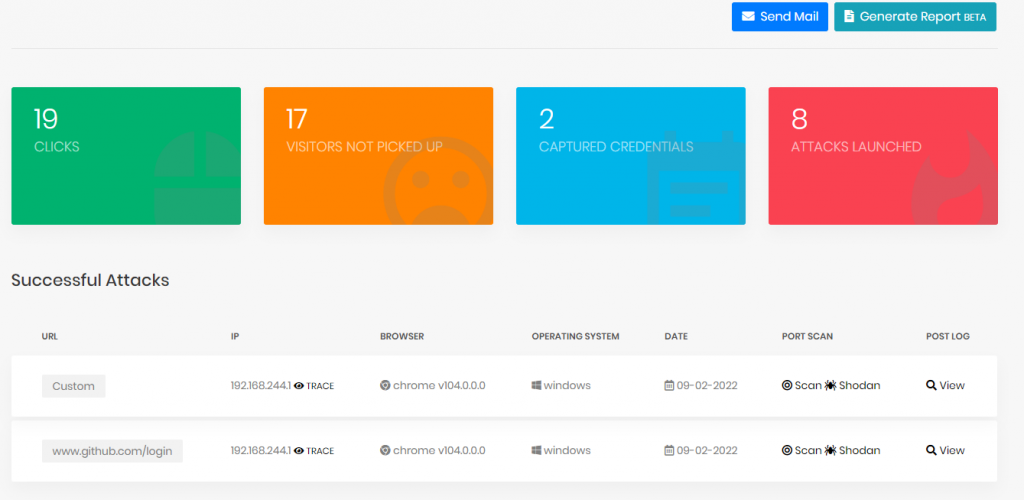Viewport: 1024px width, 500px height.
Task: Click the number 8 on red card
Action: point(799,119)
